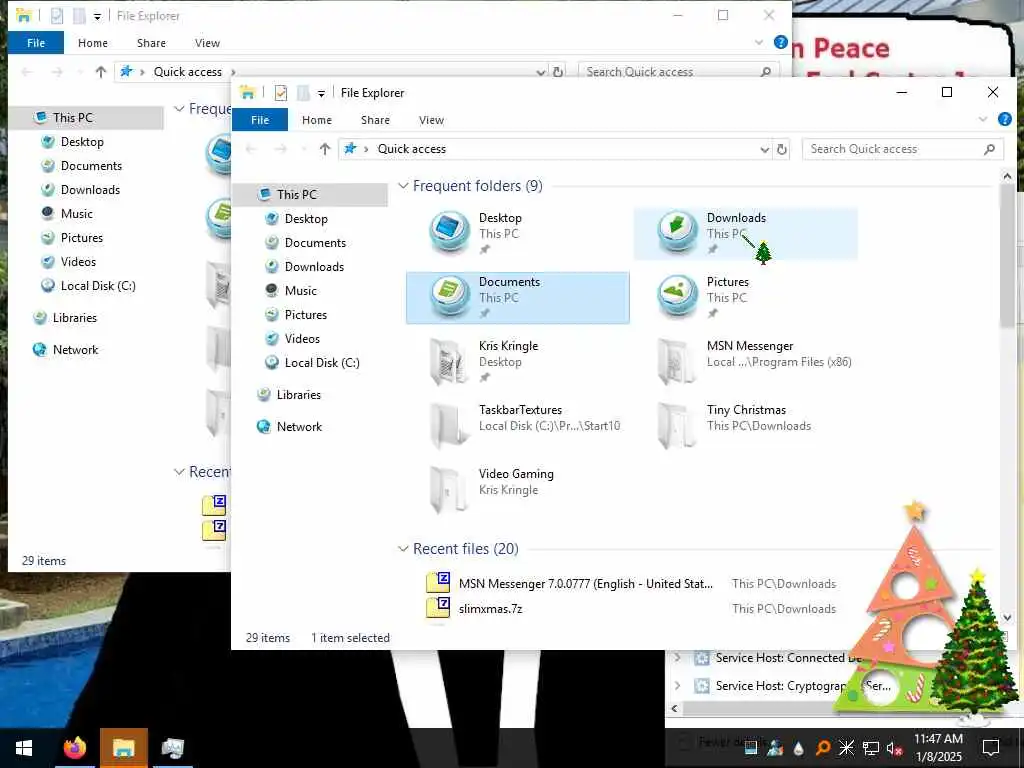Open the Video Gaming folder

coord(517,489)
